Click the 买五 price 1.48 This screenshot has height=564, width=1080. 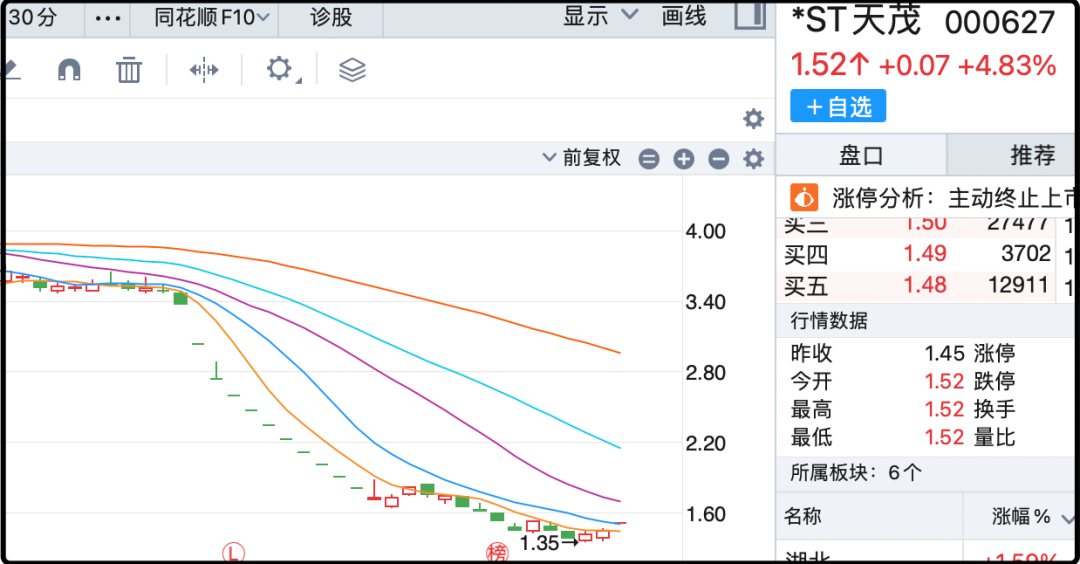click(925, 285)
